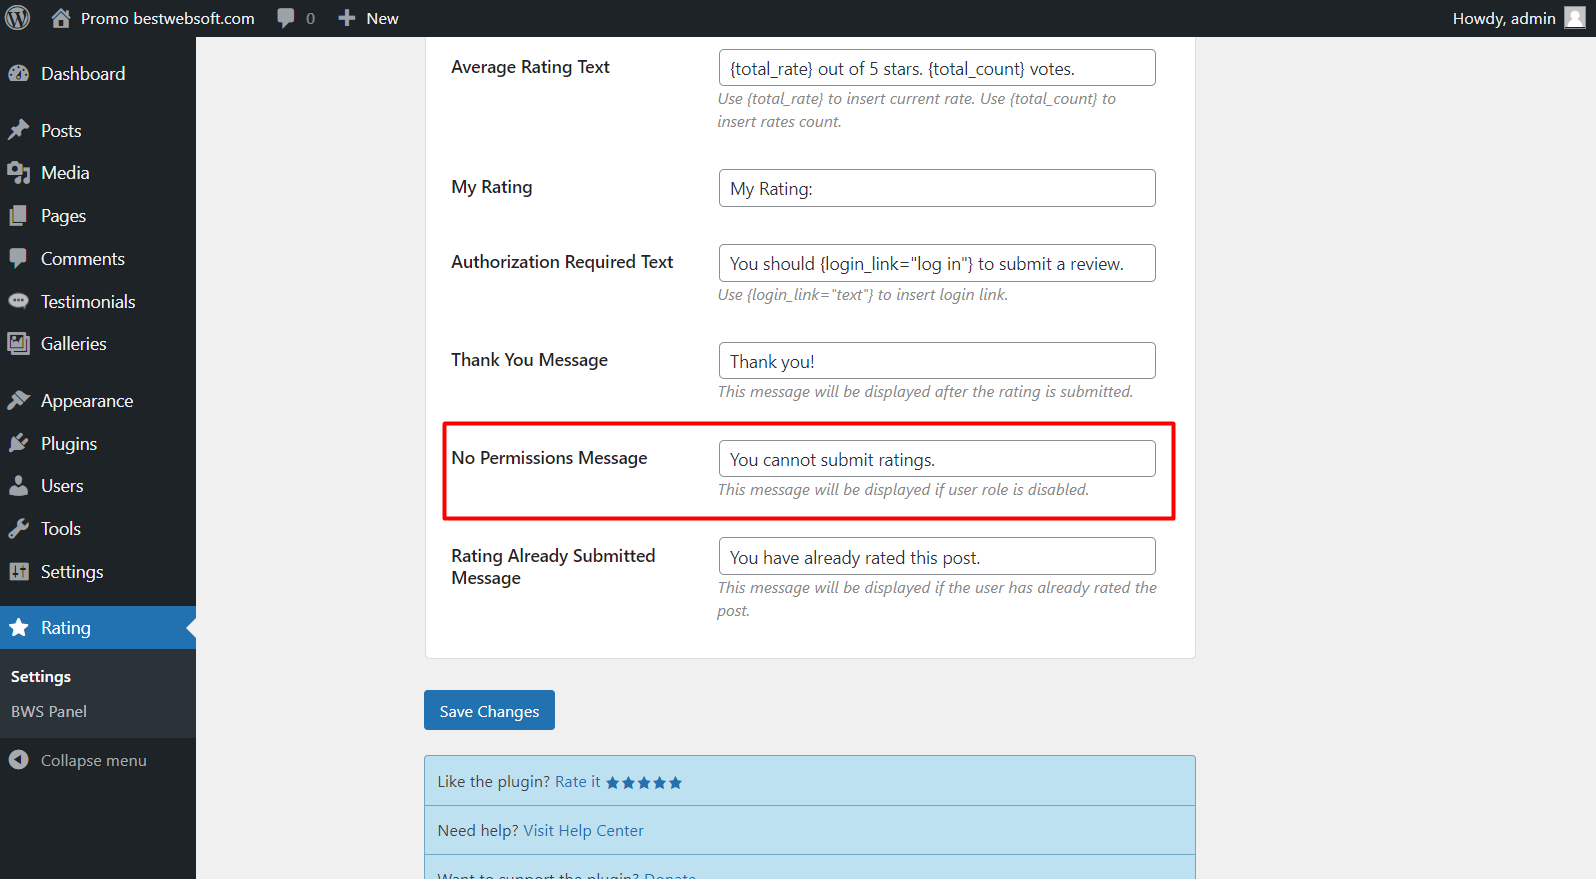Click the Thank You Message label
The width and height of the screenshot is (1596, 879).
click(x=529, y=360)
